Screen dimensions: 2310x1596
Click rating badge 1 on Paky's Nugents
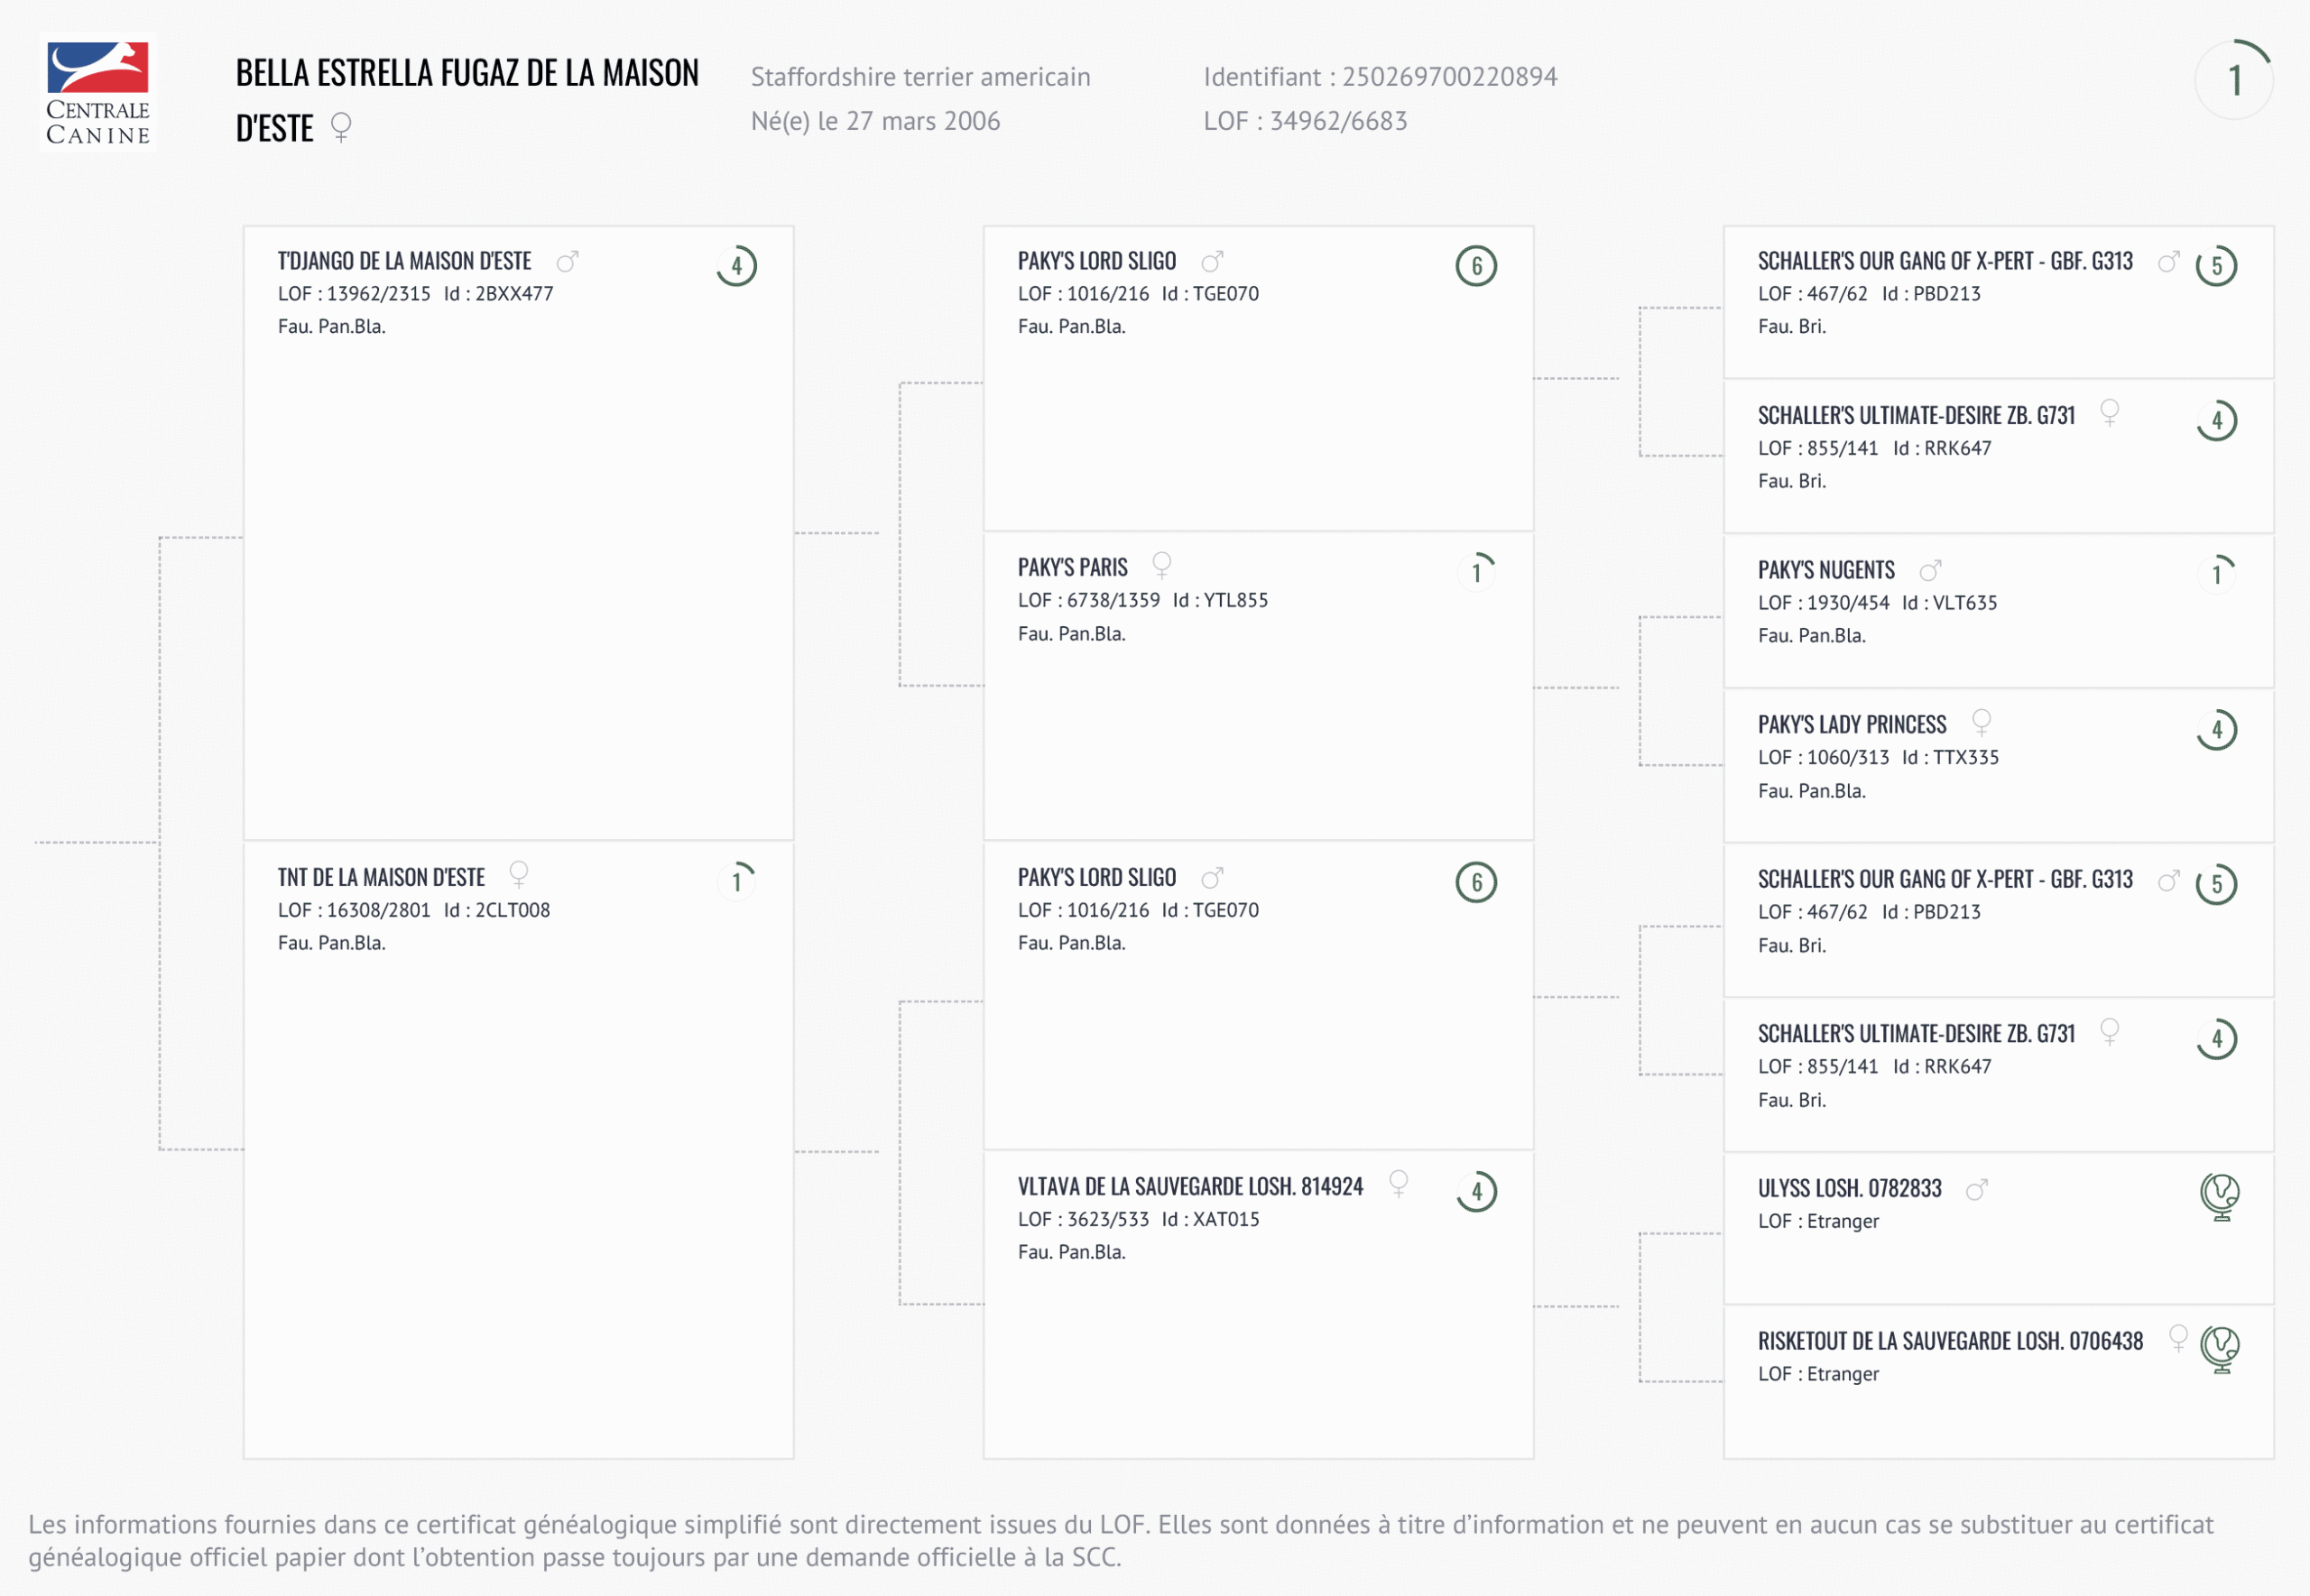click(x=2216, y=574)
